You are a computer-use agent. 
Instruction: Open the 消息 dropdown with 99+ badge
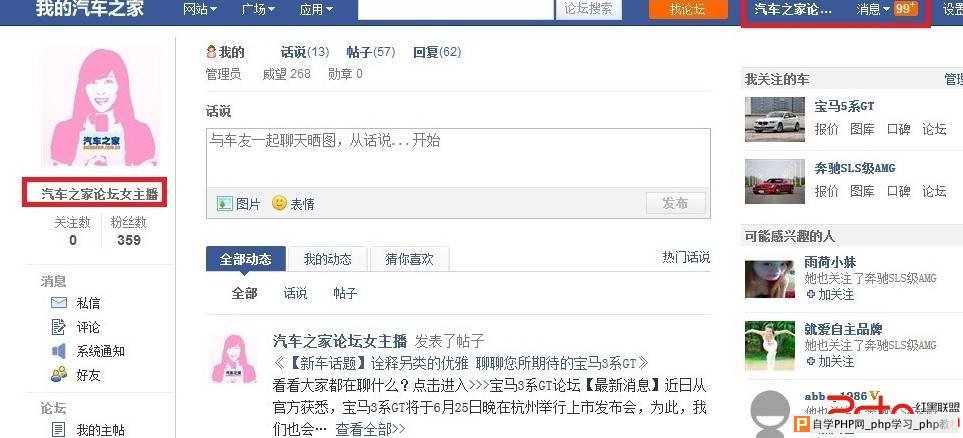[886, 9]
